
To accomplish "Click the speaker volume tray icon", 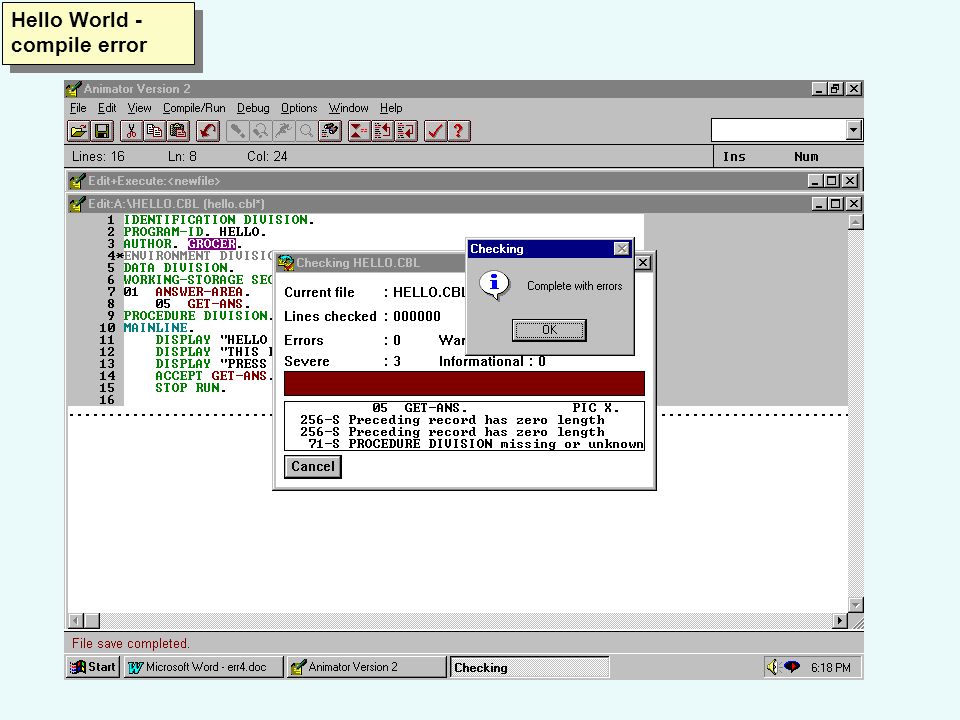I will pos(773,667).
